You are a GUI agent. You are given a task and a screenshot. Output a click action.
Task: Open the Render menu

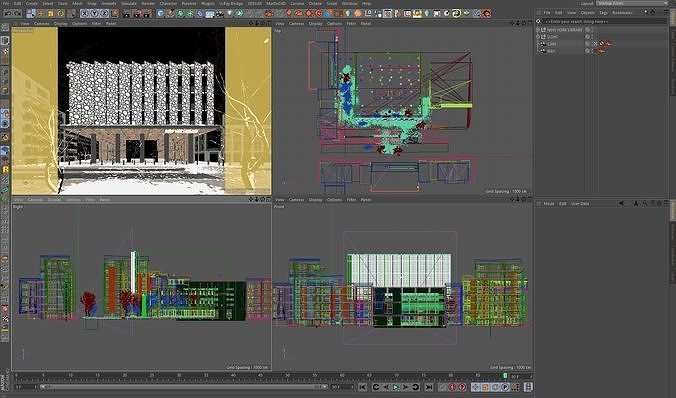click(148, 3)
